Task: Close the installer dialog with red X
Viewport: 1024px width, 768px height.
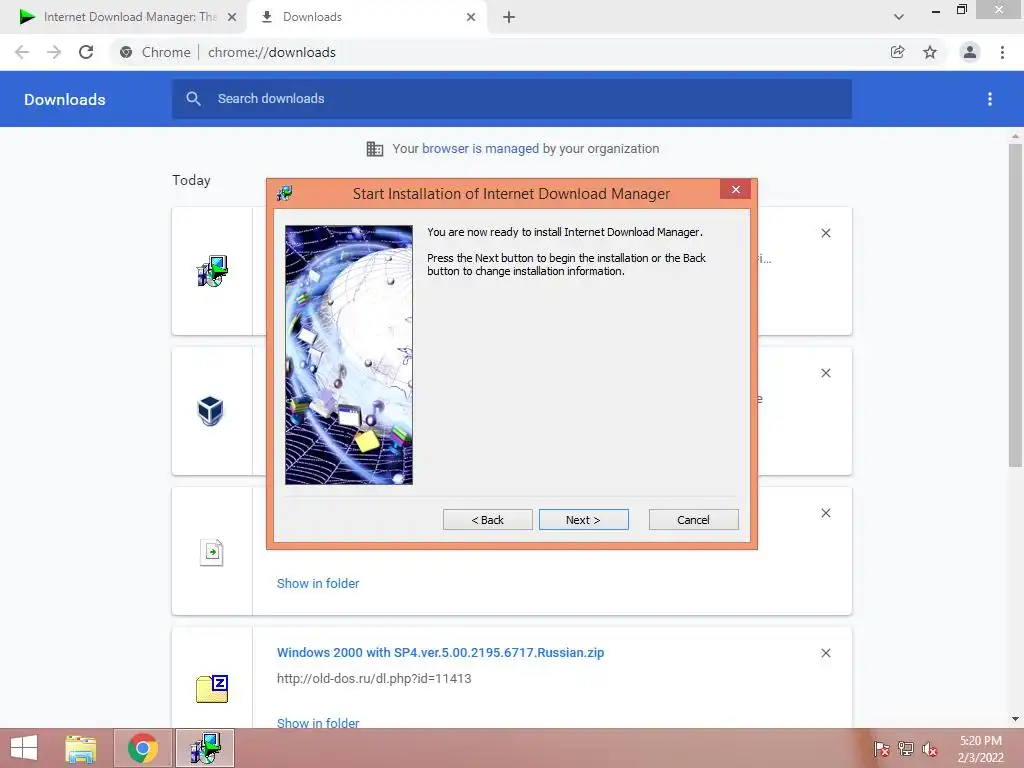Action: pyautogui.click(x=735, y=189)
